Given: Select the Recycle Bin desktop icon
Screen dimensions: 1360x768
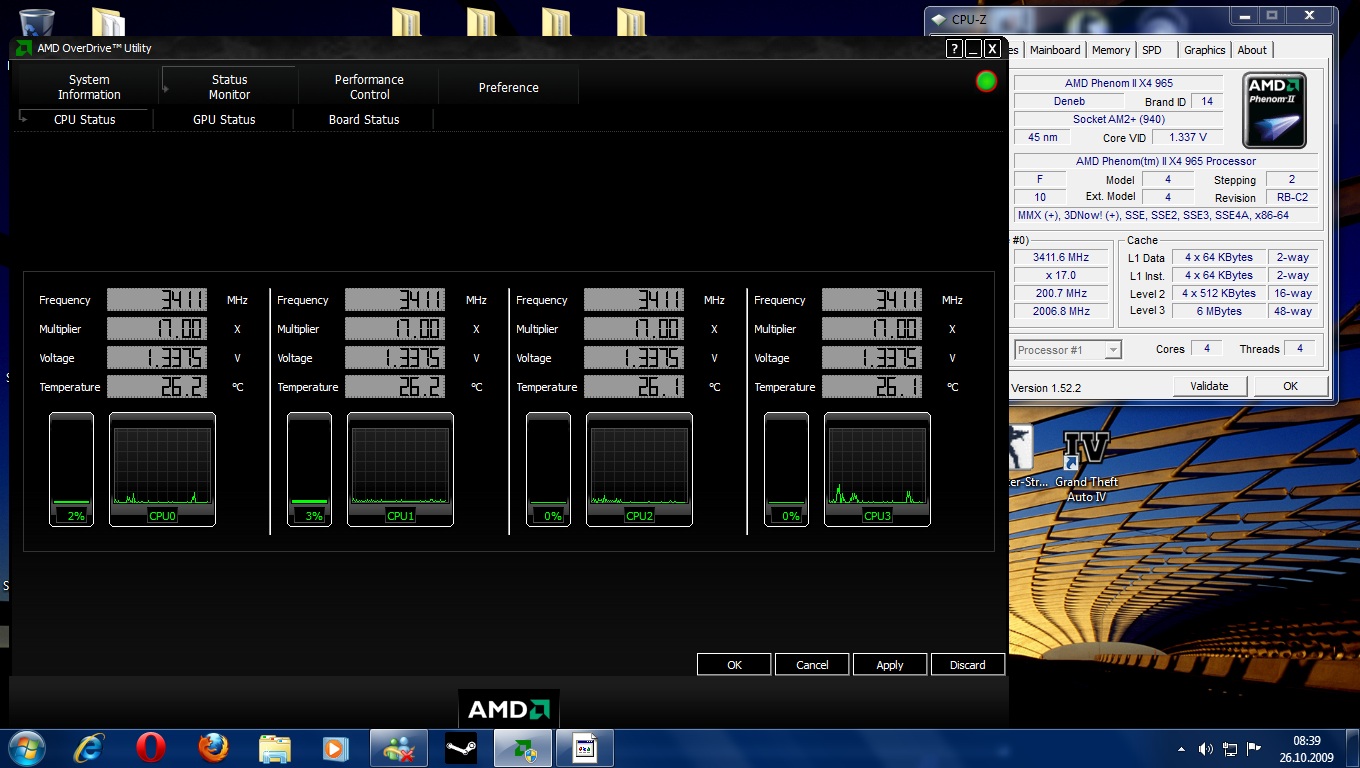Looking at the screenshot, I should tap(37, 22).
